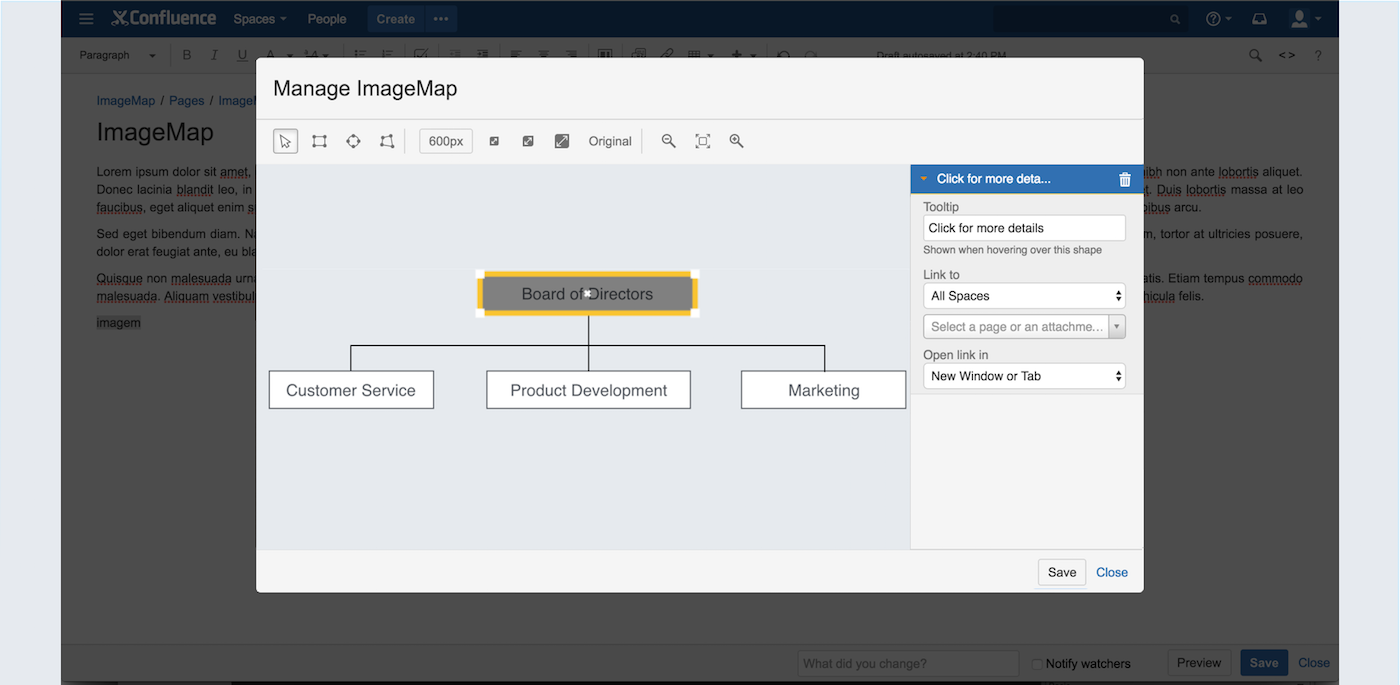Set image to medium size
The height and width of the screenshot is (685, 1400).
(x=528, y=141)
